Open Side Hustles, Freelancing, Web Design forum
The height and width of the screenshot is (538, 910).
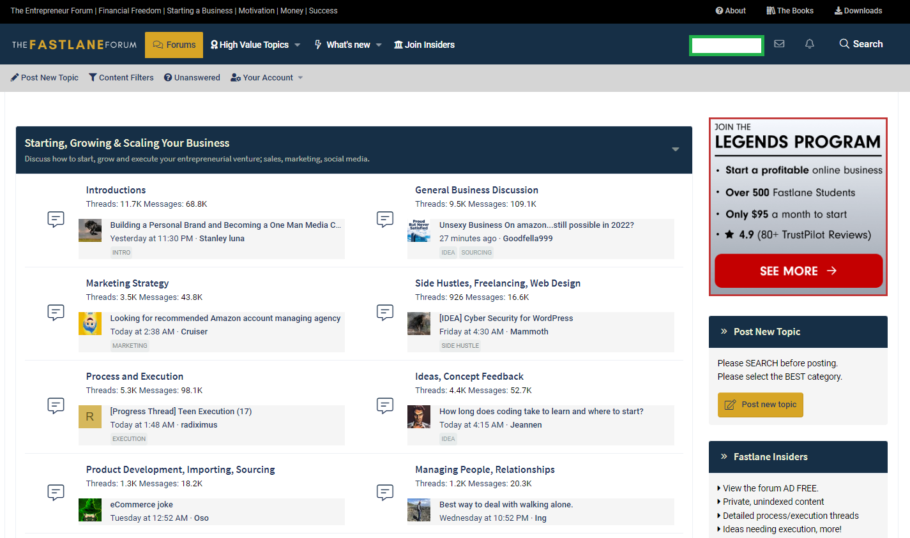pos(497,283)
